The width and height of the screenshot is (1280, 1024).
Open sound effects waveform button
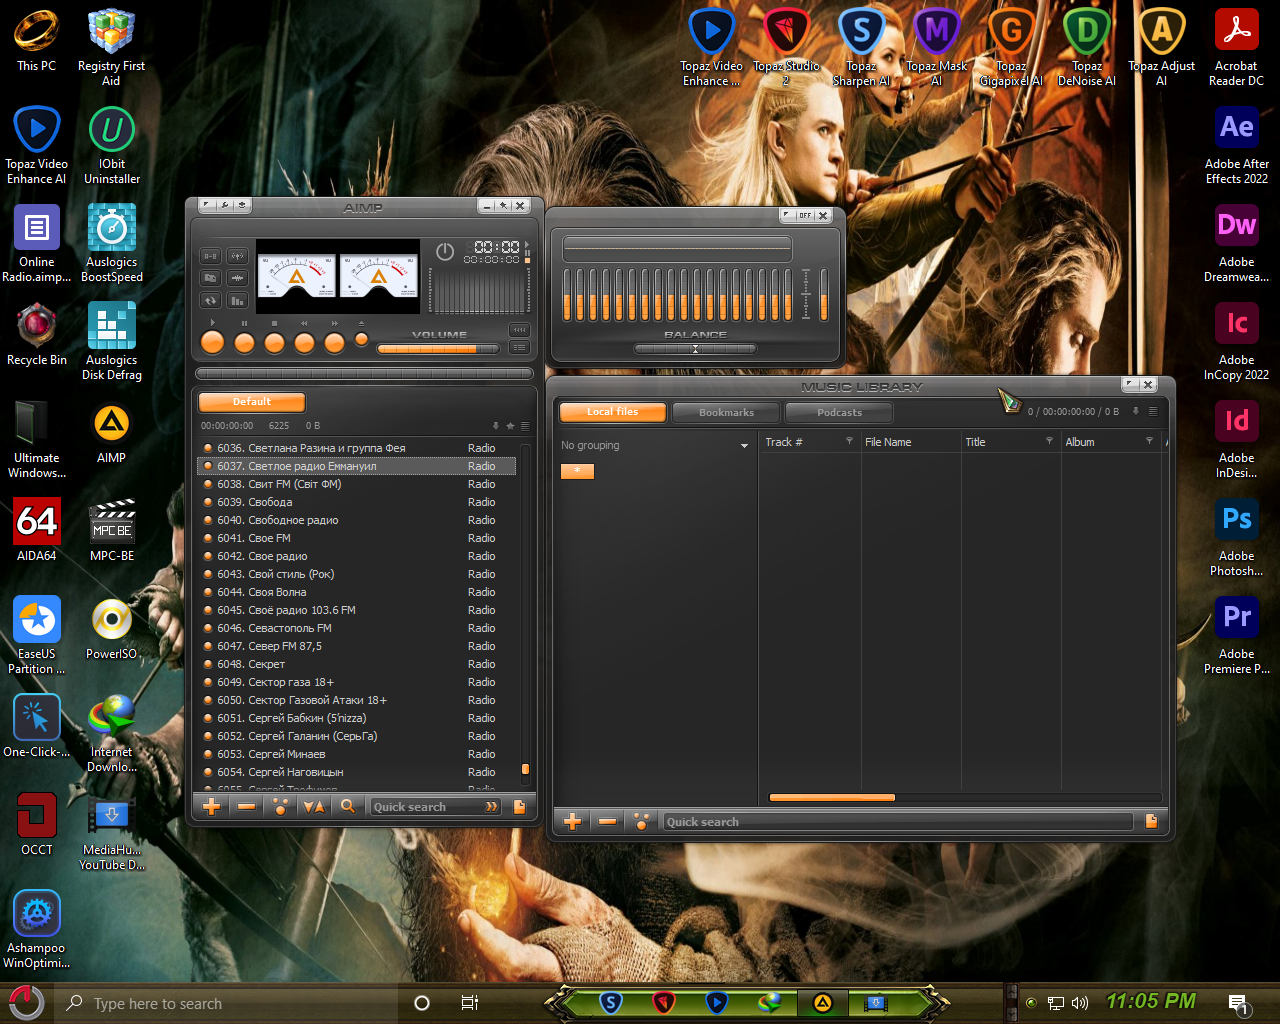click(237, 278)
